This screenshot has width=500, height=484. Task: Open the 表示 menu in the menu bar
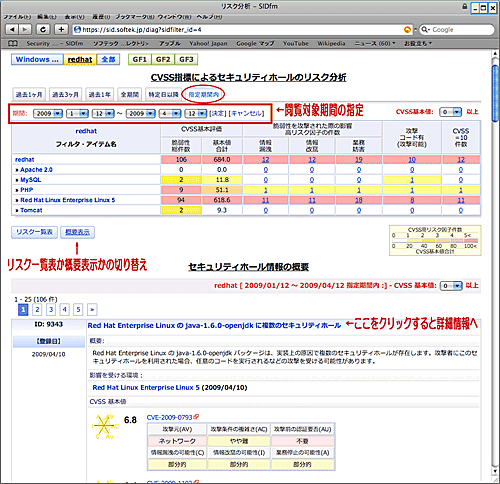(x=74, y=17)
